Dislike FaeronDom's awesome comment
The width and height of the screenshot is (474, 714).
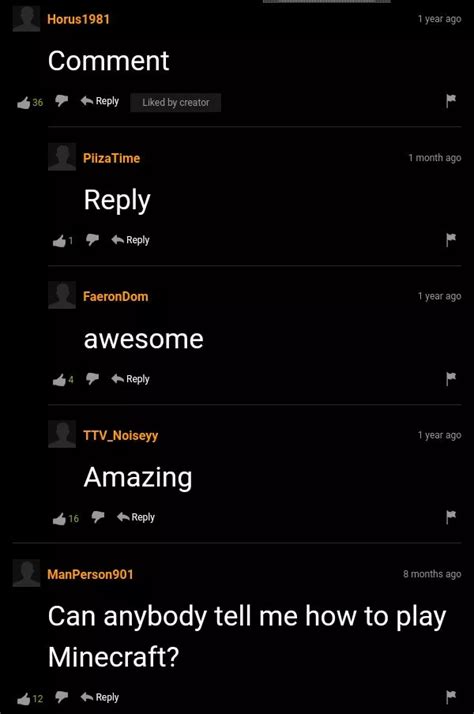coord(92,378)
